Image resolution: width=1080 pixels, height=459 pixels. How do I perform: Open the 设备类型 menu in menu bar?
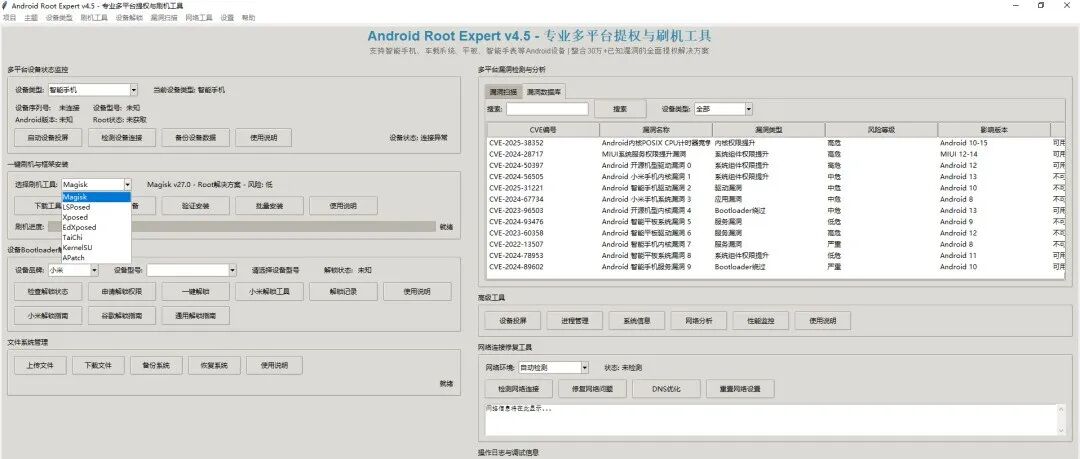tap(59, 18)
